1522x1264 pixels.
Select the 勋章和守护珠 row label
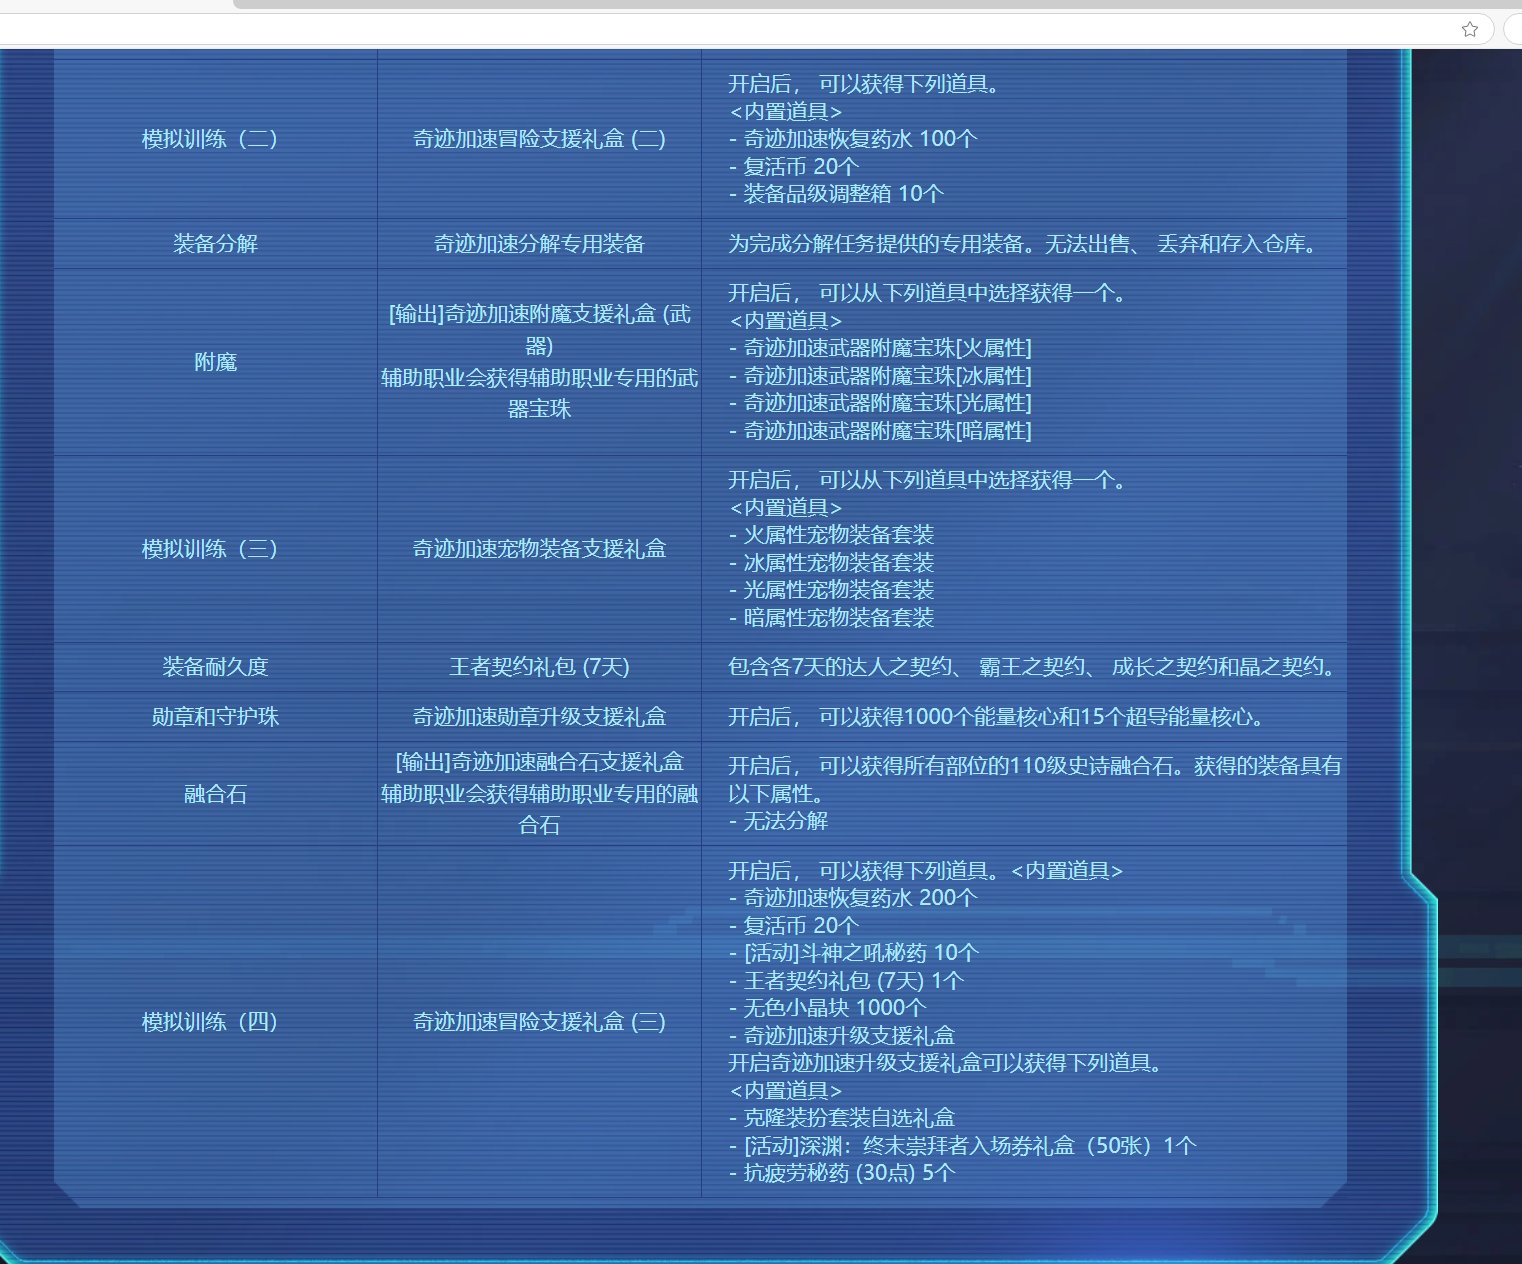pyautogui.click(x=211, y=717)
